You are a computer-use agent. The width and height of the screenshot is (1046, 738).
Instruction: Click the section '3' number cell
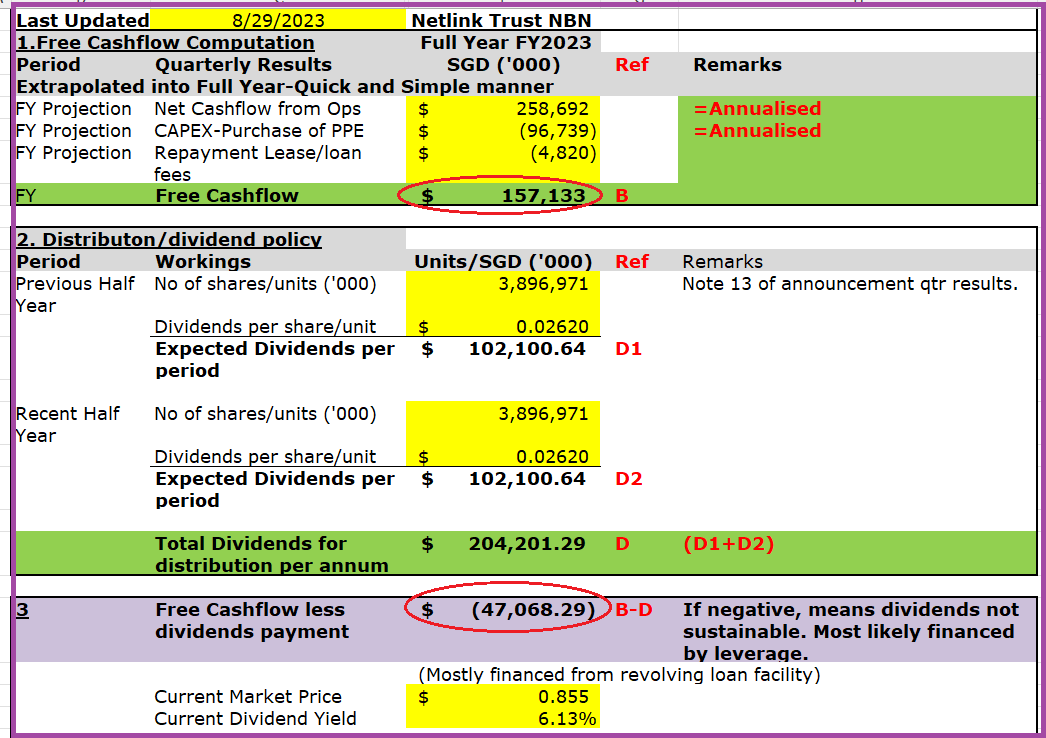22,609
